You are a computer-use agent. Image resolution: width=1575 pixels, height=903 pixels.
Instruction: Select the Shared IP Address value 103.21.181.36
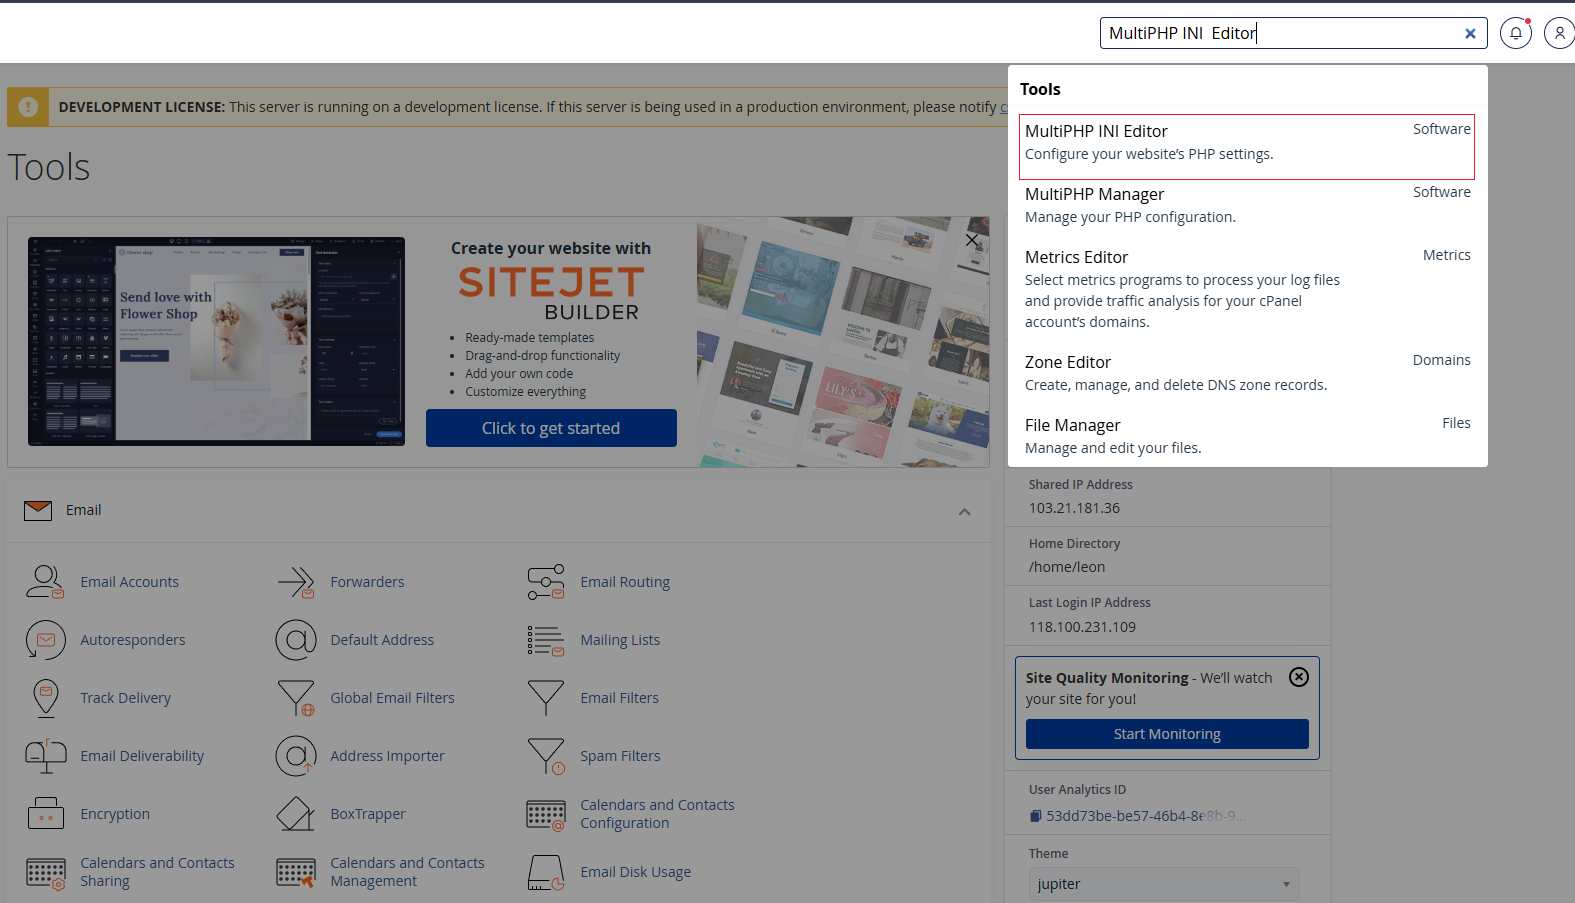[x=1074, y=508]
